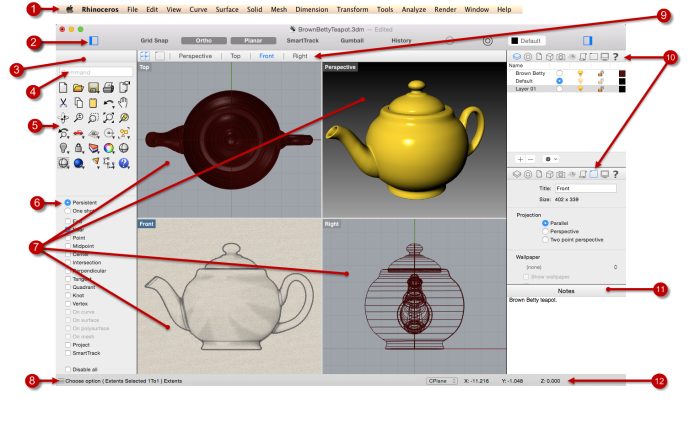This screenshot has width=700, height=428.
Task: Switch to the Right viewport tab
Action: click(300, 56)
